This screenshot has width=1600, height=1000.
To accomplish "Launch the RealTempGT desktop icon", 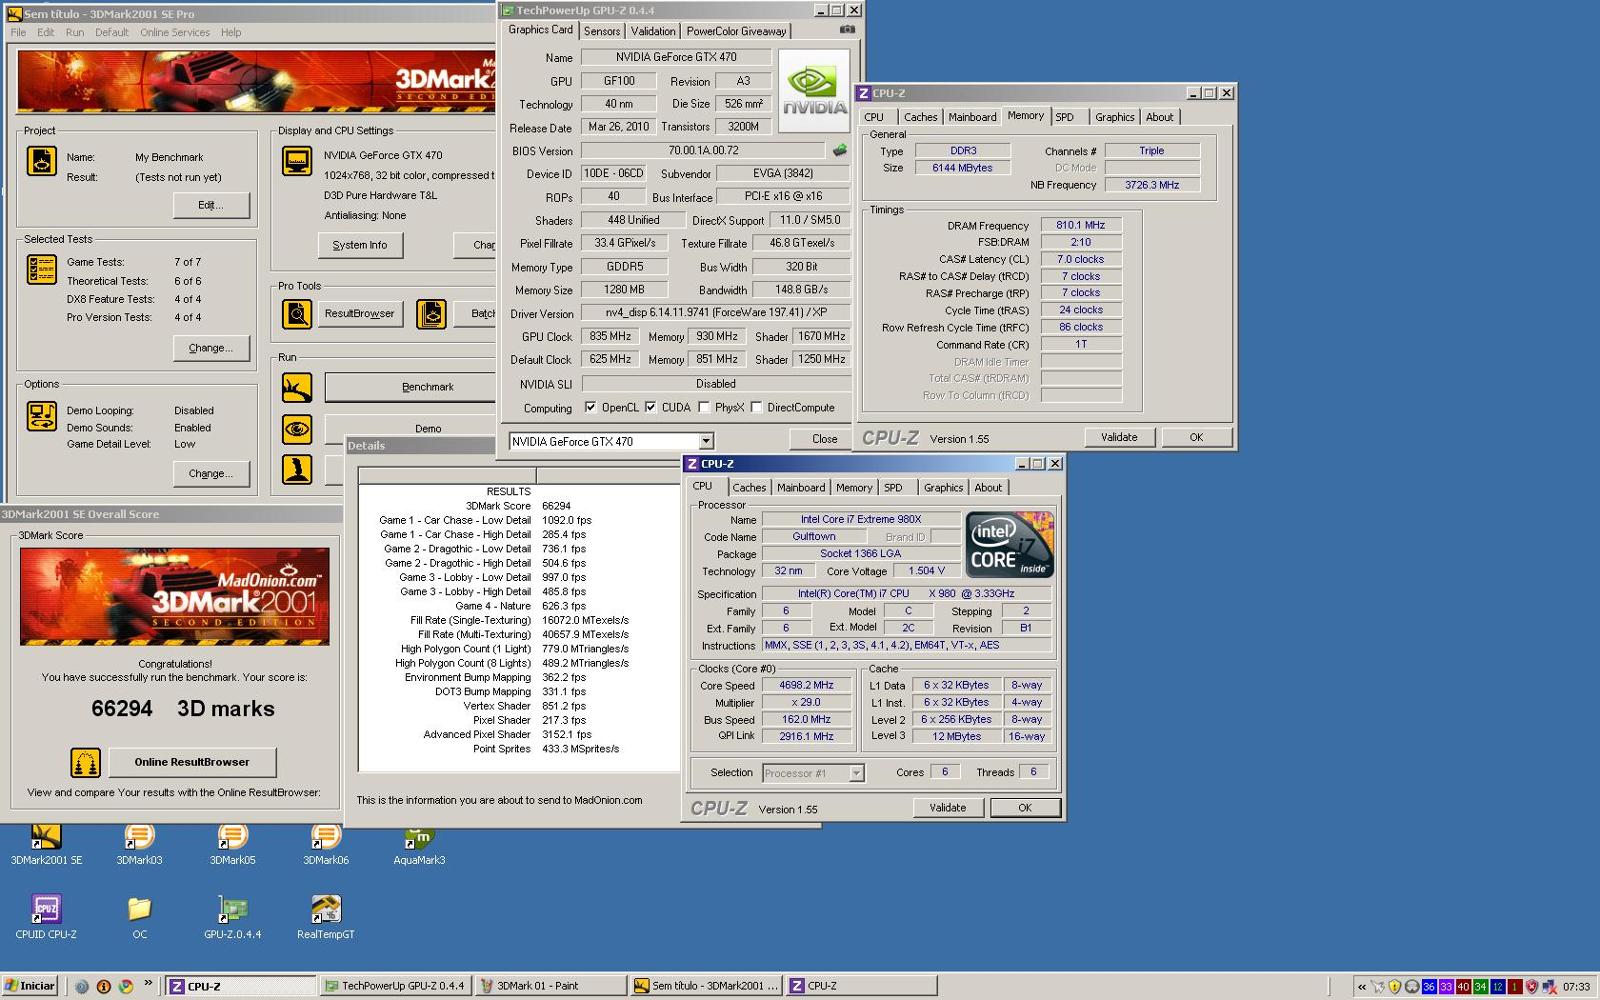I will point(326,917).
